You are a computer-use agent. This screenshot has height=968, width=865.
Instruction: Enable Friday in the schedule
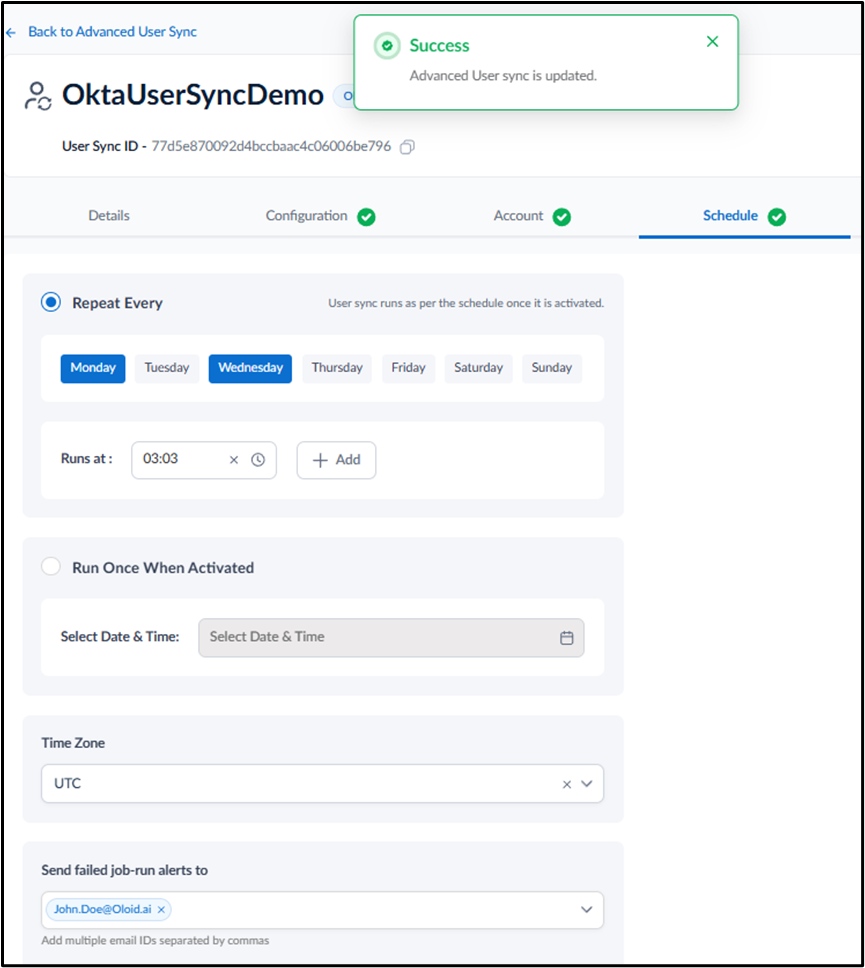(x=408, y=369)
